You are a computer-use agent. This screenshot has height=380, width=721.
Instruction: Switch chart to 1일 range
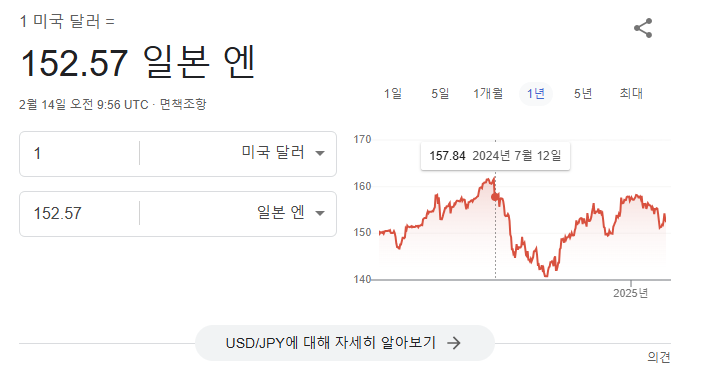393,94
